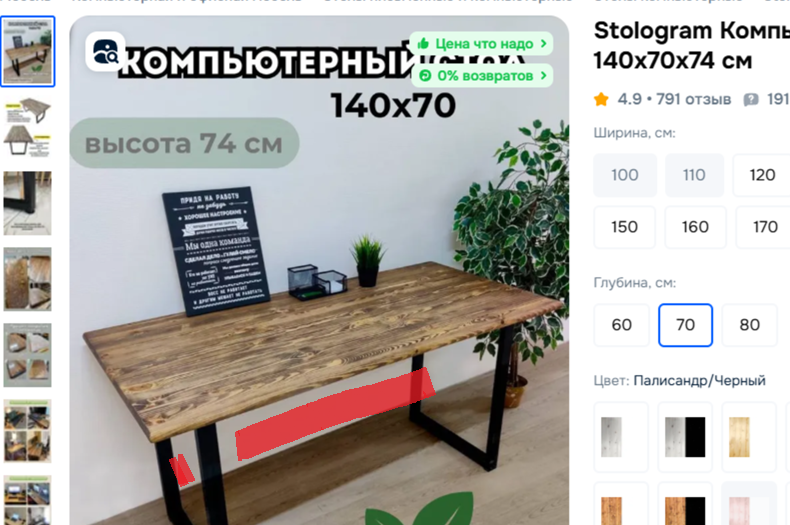Select width option 170
The image size is (790, 525).
click(765, 227)
